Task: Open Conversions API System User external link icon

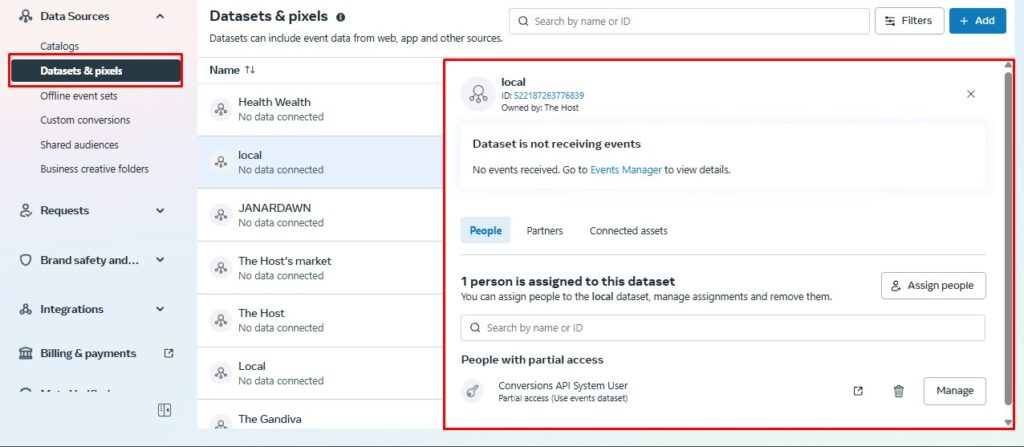Action: click(x=858, y=391)
